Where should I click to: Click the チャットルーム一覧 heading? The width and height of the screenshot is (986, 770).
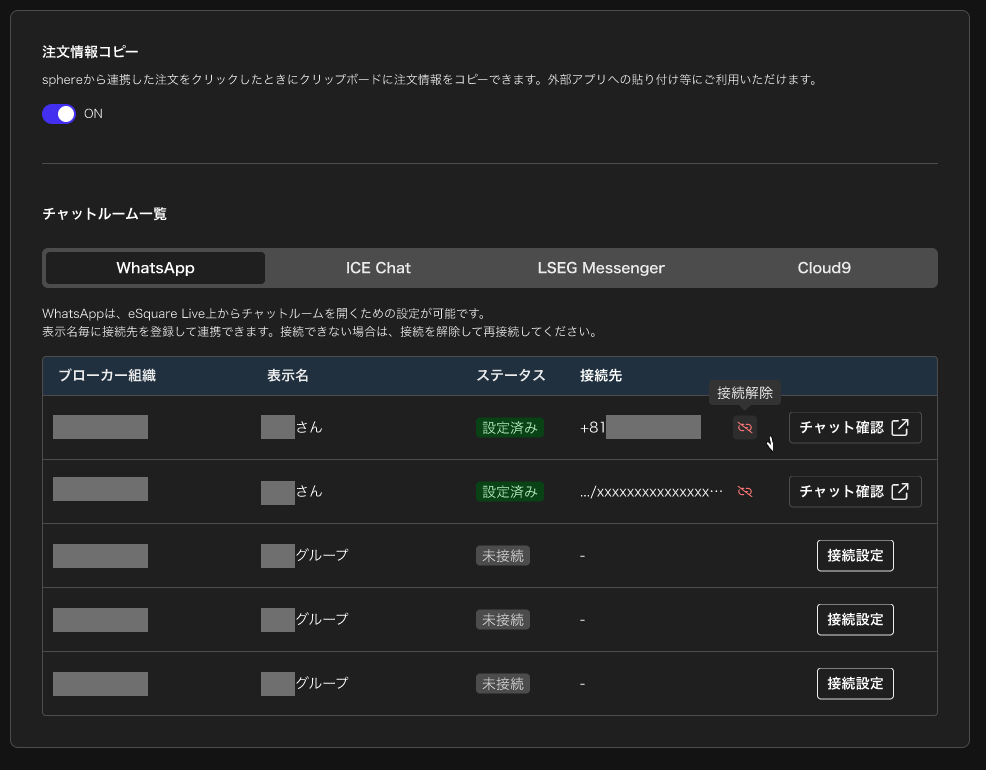[104, 214]
